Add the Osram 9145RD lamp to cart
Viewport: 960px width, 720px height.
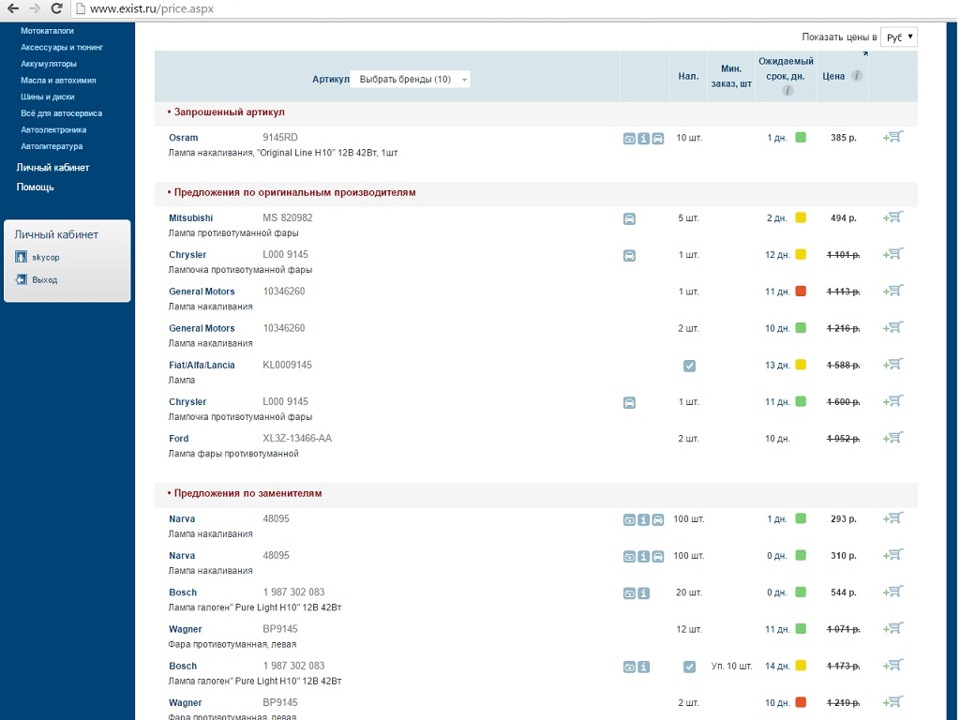click(x=893, y=137)
